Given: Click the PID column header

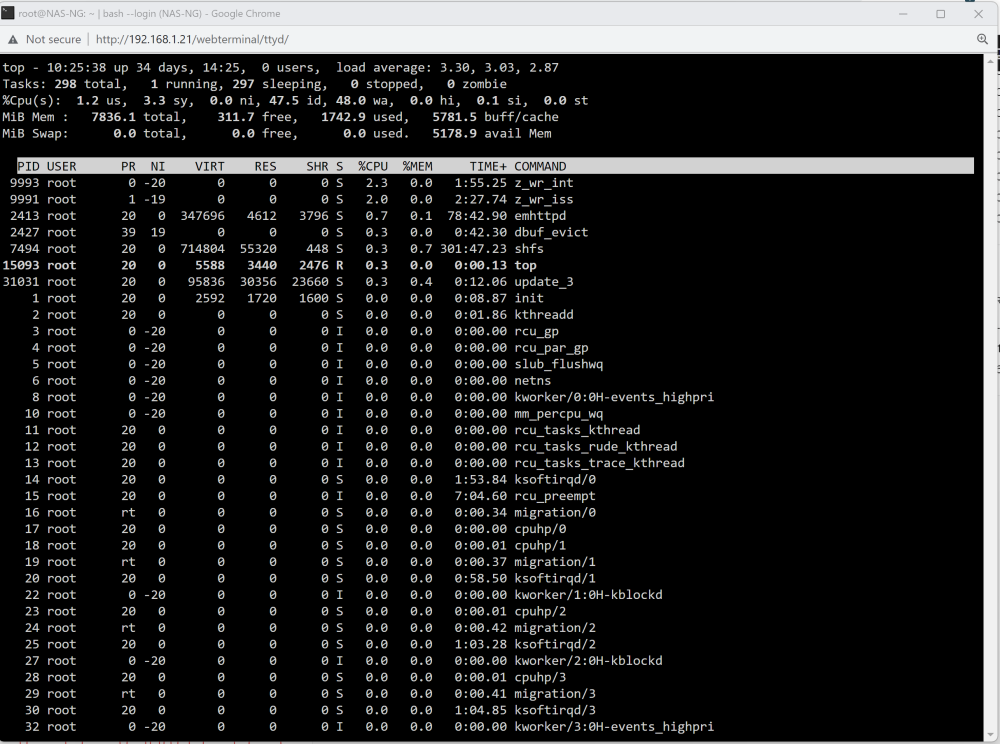Looking at the screenshot, I should 28,166.
